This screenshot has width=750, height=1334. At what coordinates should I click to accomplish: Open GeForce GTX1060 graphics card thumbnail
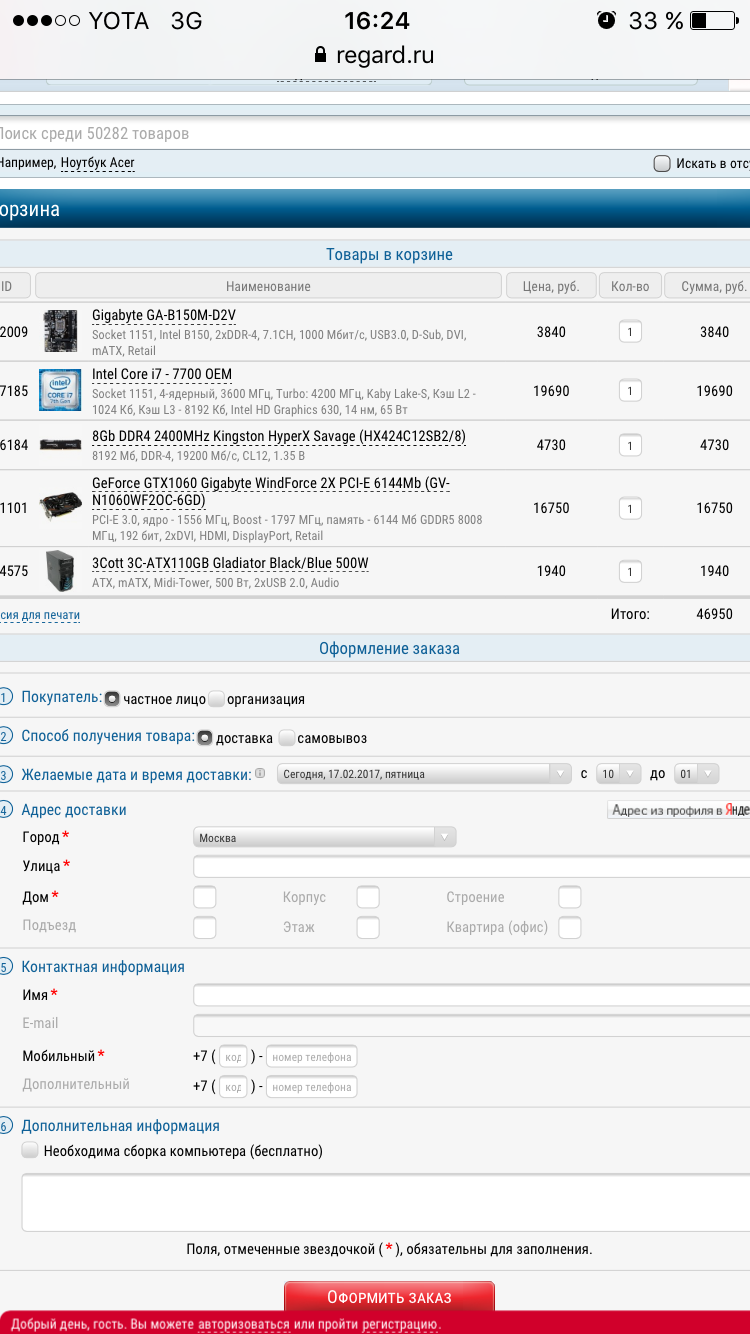(60, 507)
